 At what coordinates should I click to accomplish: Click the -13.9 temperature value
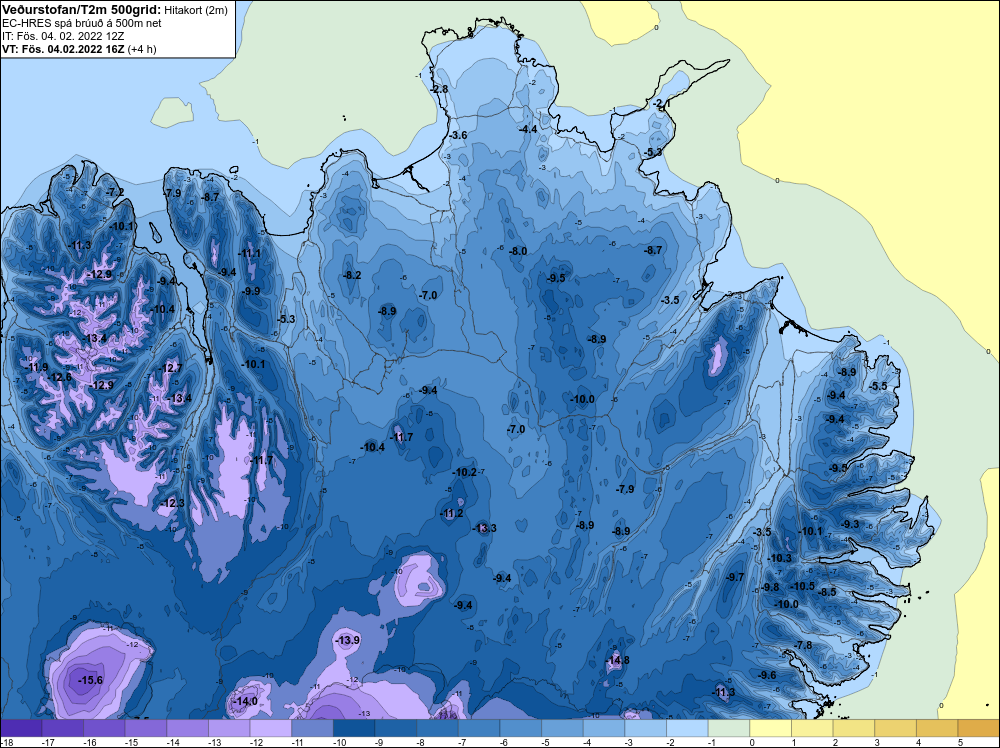click(348, 640)
